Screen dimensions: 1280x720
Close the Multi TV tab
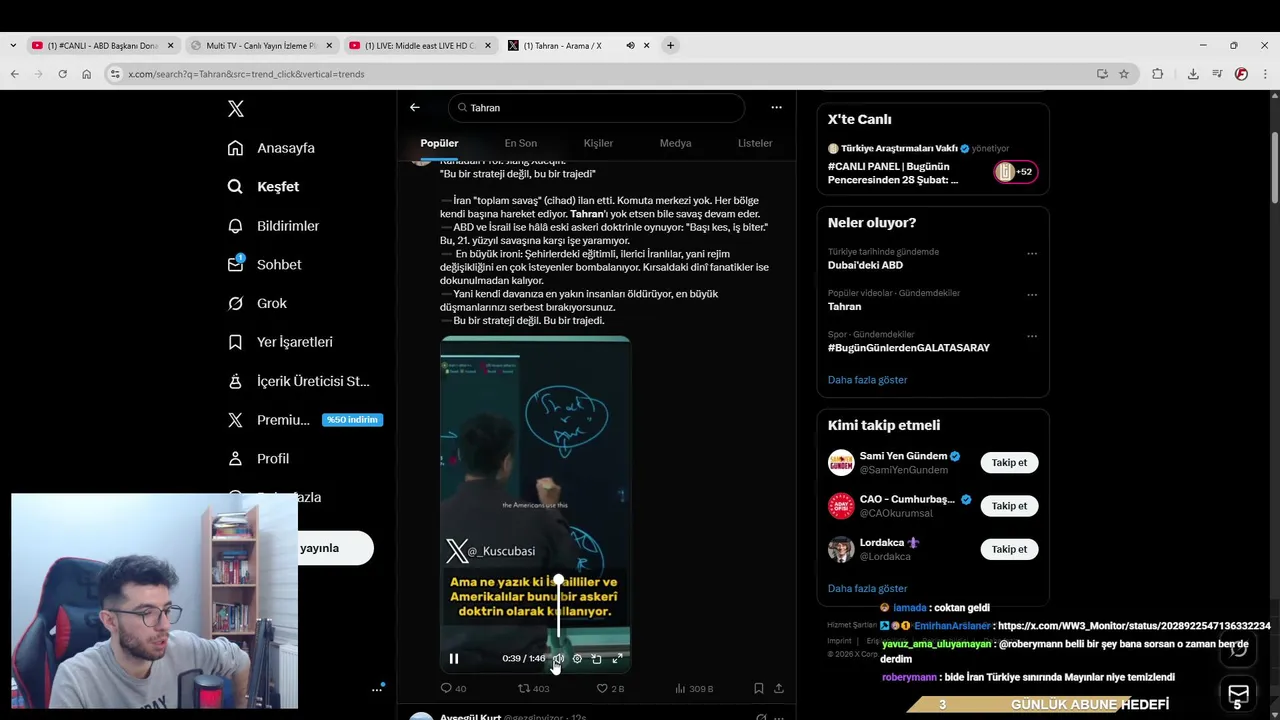[329, 46]
